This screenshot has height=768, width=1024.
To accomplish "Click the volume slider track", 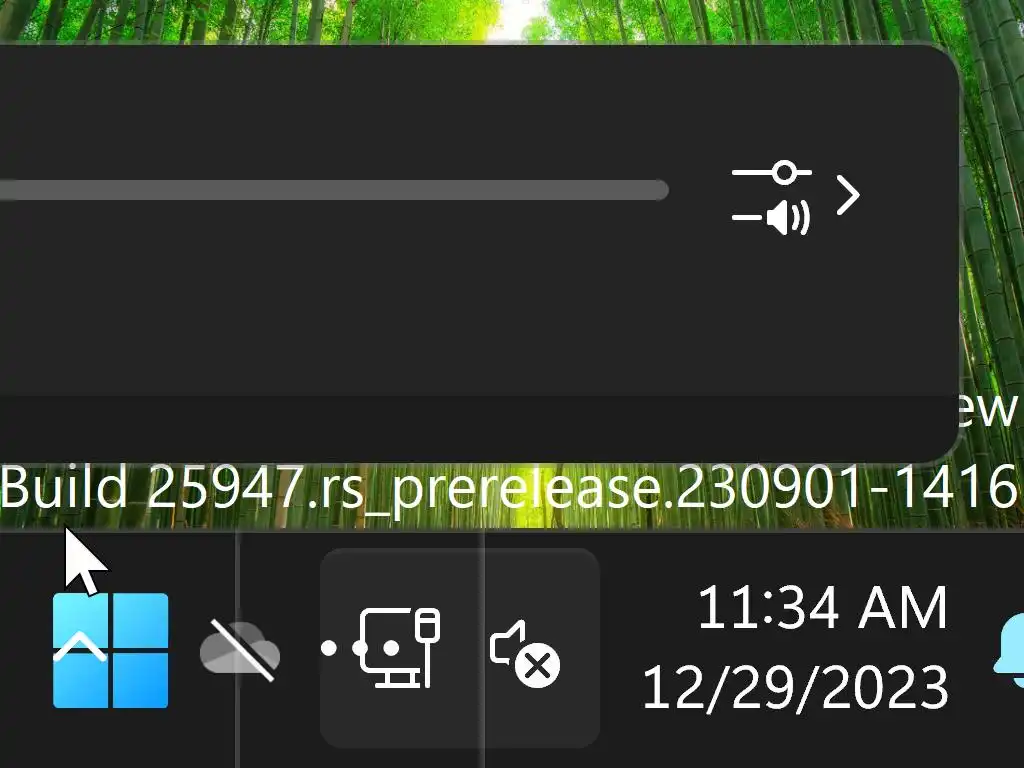I will [334, 190].
